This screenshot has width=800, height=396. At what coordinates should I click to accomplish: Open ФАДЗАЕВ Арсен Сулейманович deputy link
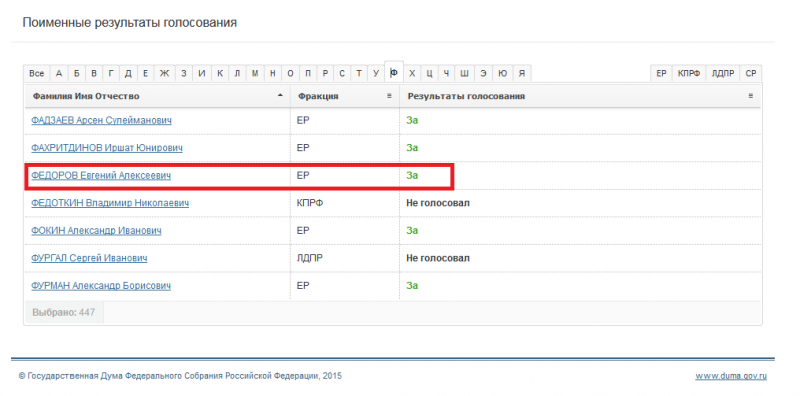(x=102, y=120)
